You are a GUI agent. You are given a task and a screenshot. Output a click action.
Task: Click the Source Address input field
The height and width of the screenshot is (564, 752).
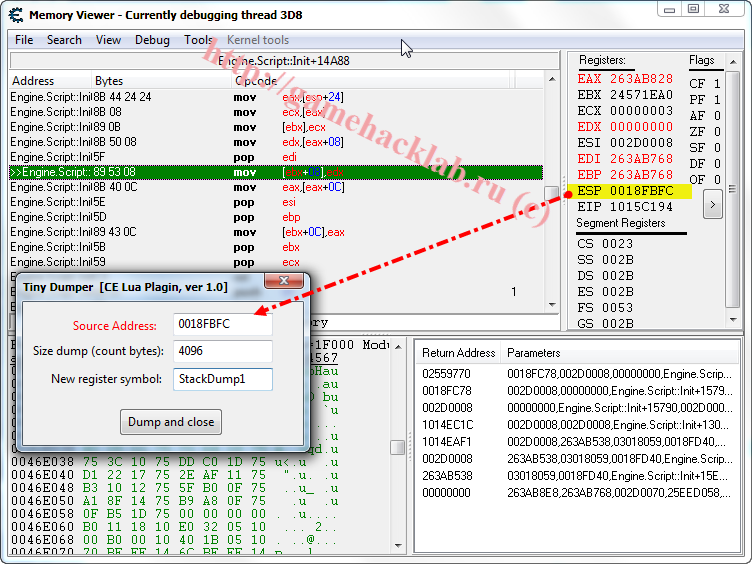click(223, 324)
